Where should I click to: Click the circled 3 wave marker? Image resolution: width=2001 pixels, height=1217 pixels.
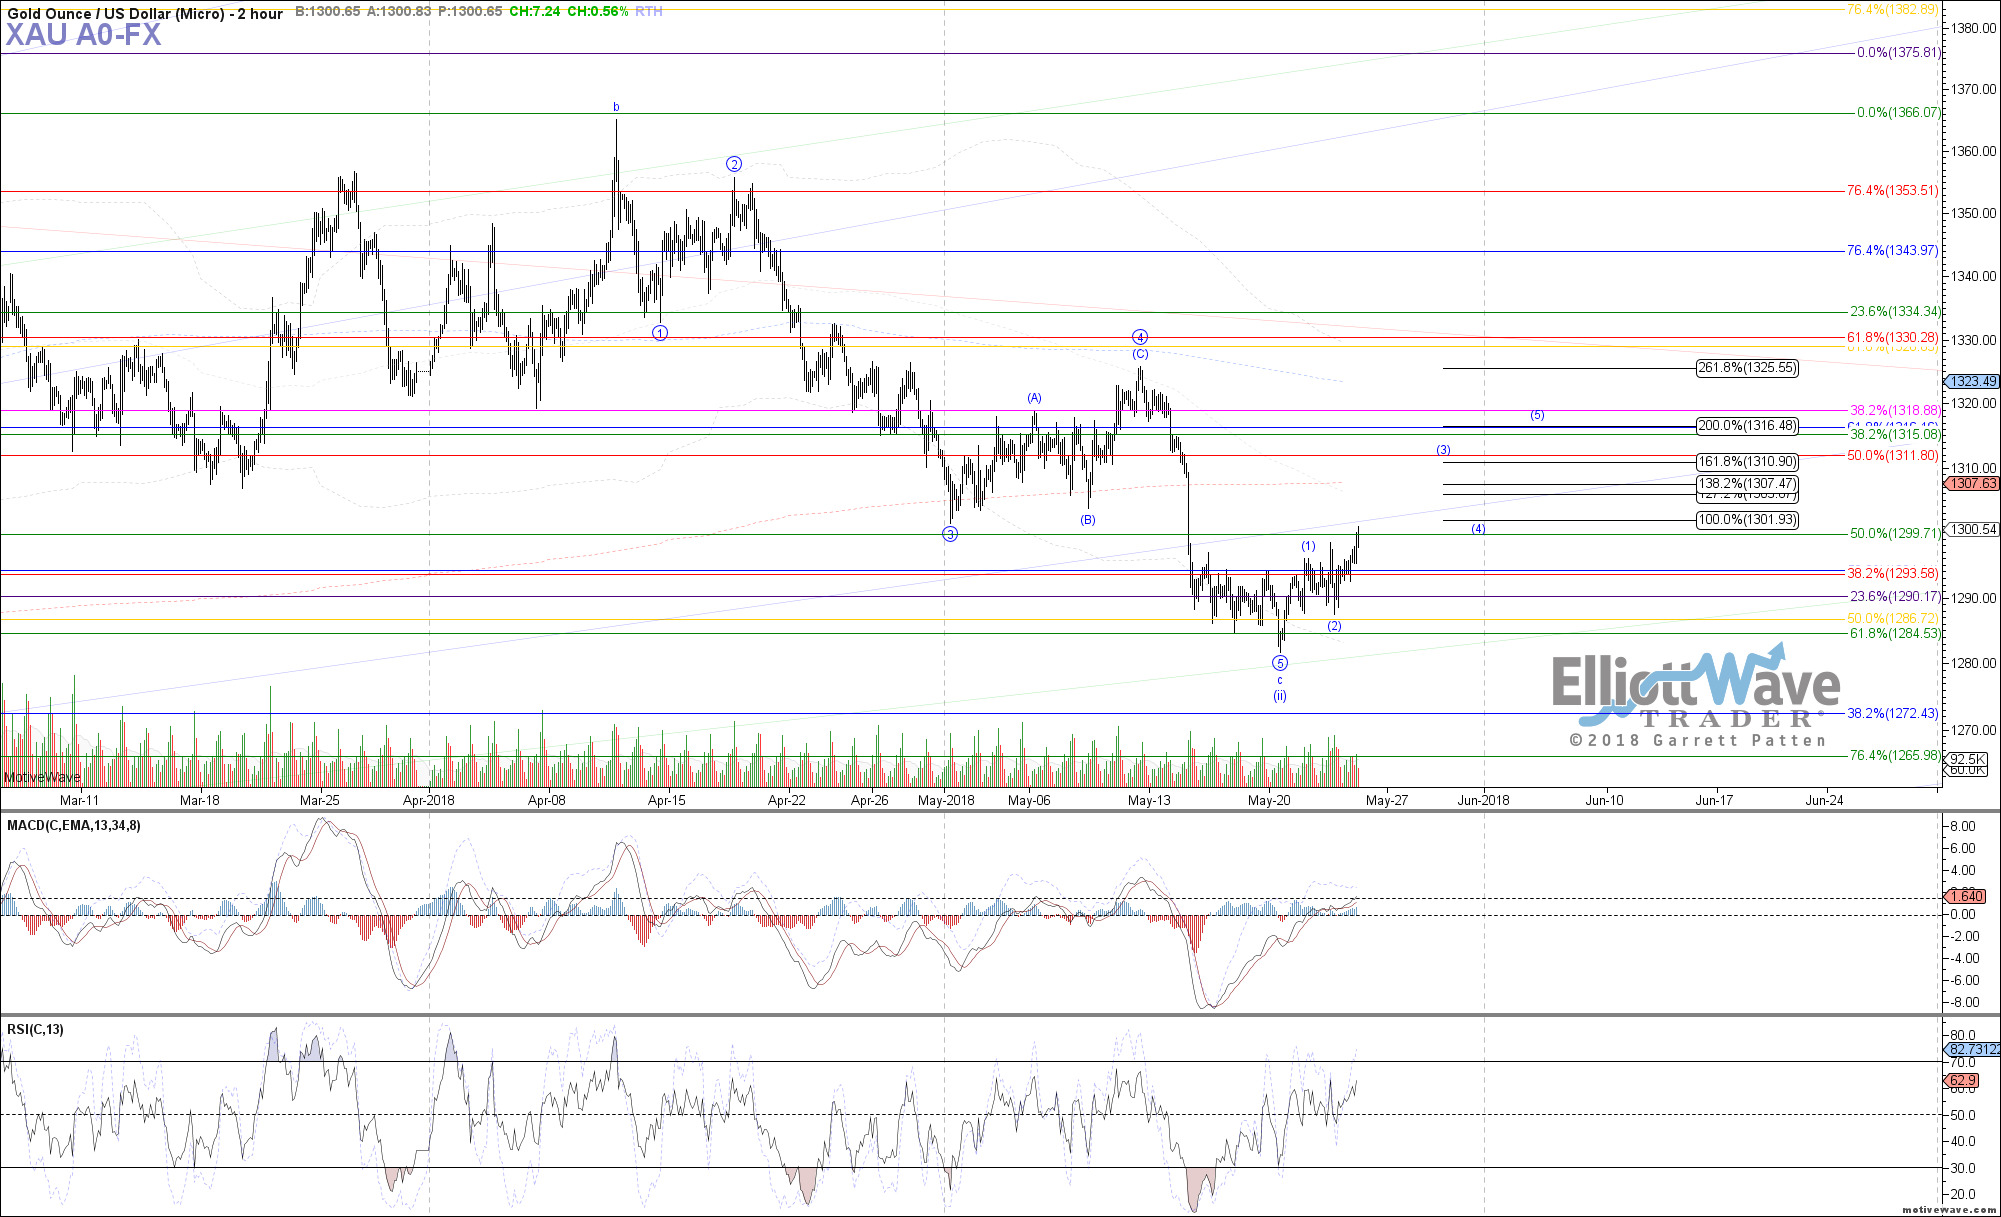tap(950, 534)
